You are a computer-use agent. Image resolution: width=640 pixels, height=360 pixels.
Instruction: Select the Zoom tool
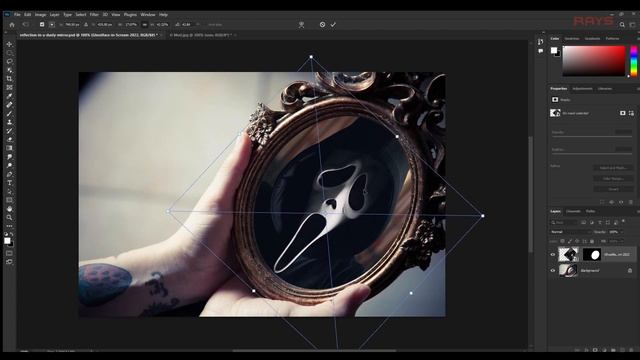click(x=9, y=218)
